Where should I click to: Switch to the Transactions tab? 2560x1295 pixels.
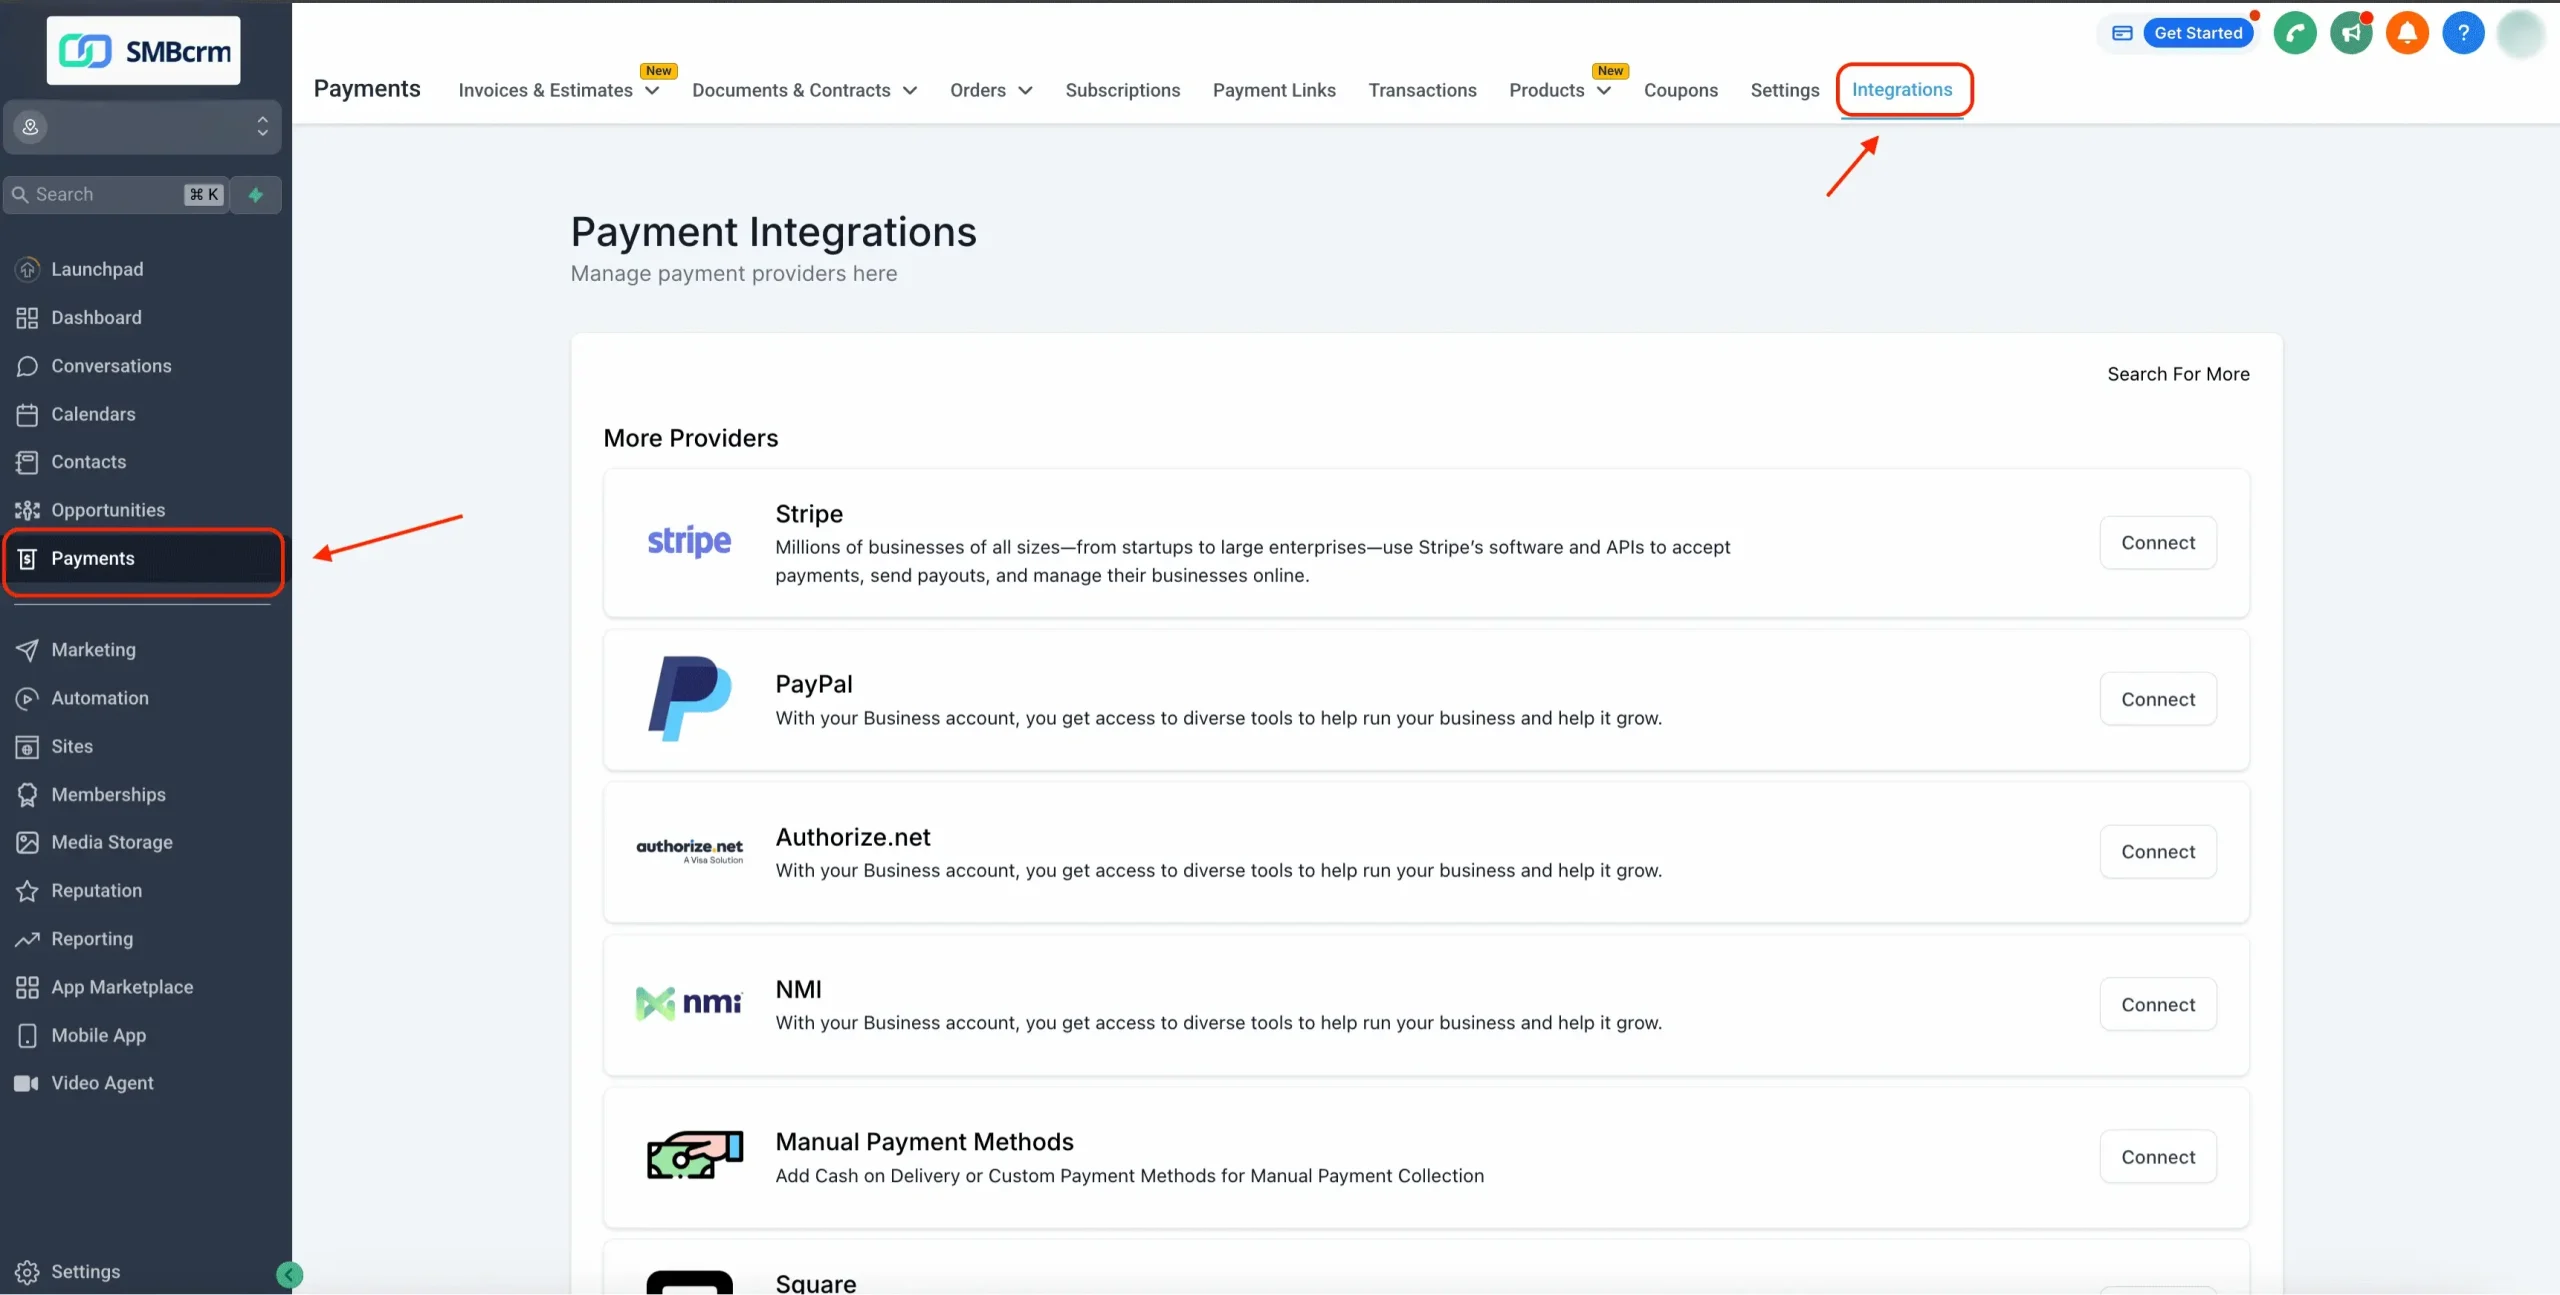pos(1422,90)
